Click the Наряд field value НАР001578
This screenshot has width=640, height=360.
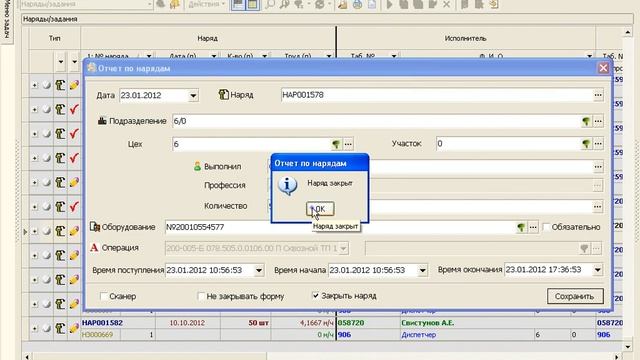(437, 95)
